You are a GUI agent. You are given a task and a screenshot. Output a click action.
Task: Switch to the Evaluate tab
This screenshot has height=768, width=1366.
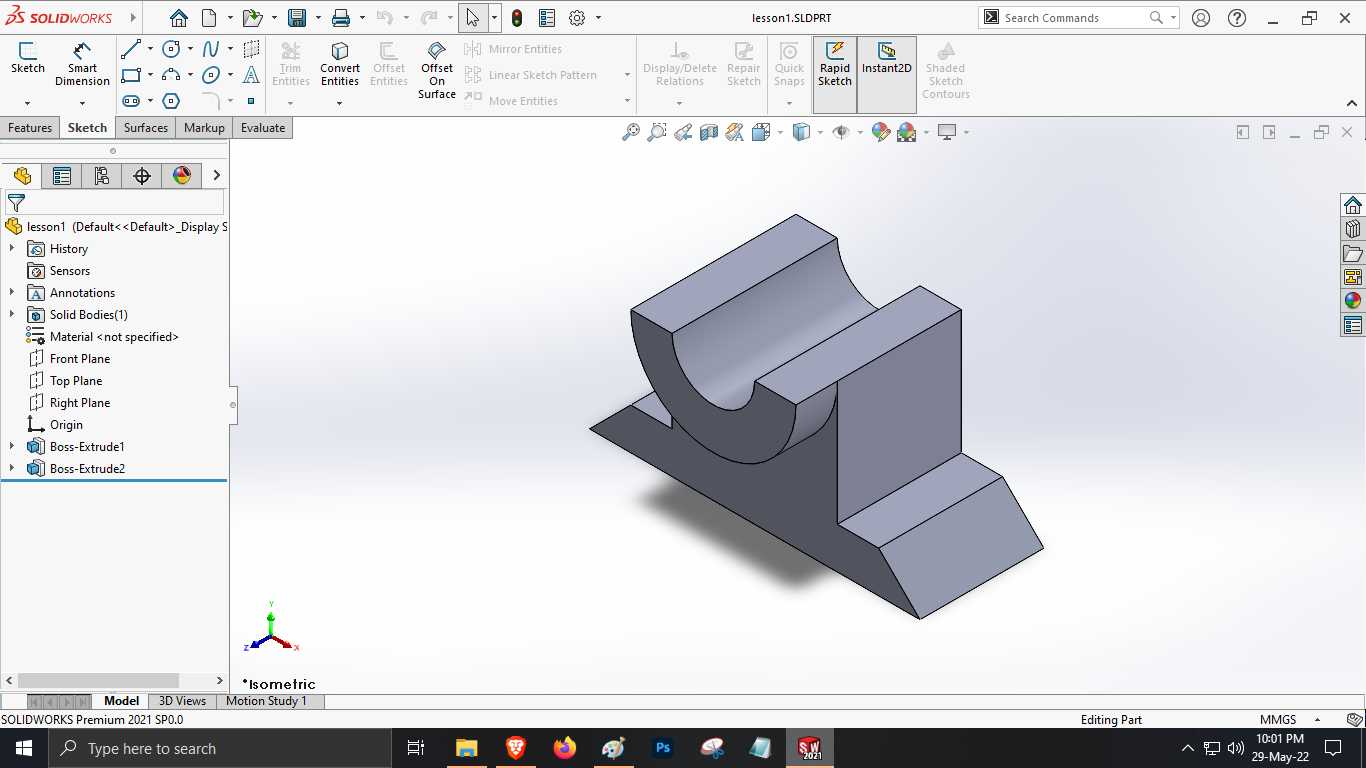pyautogui.click(x=263, y=128)
